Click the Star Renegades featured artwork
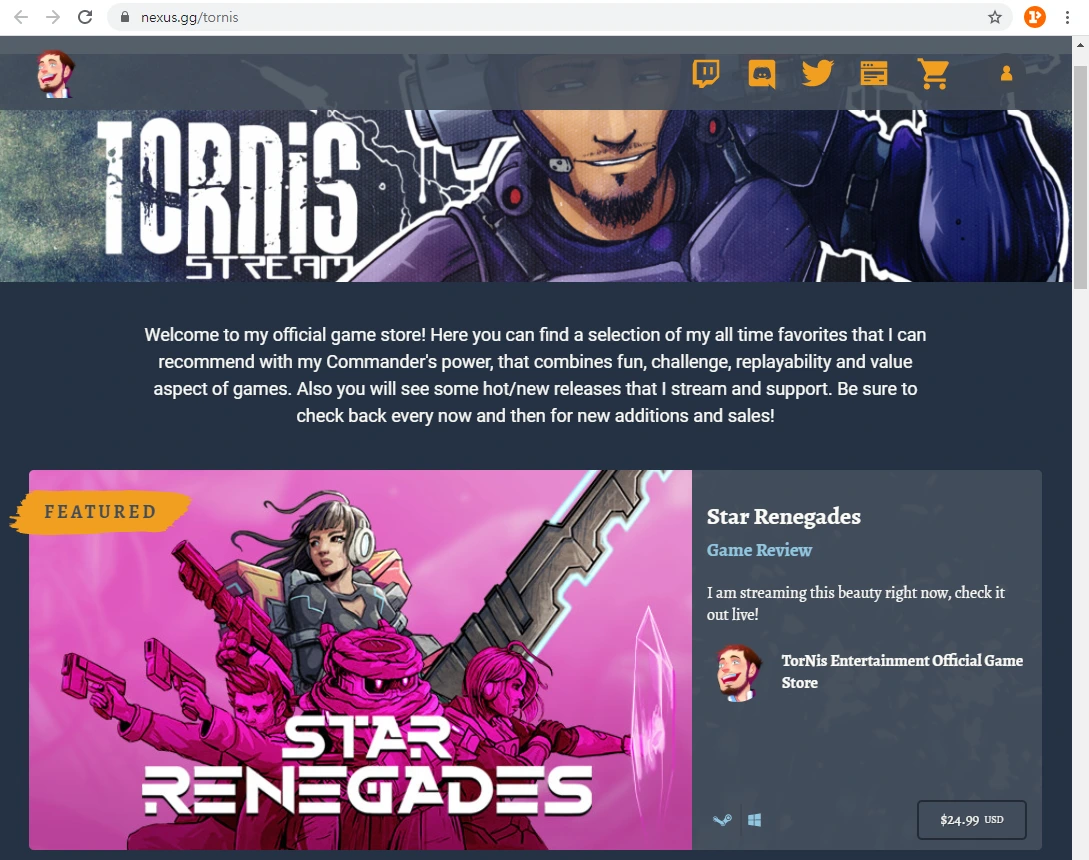The width and height of the screenshot is (1089, 860). point(360,660)
